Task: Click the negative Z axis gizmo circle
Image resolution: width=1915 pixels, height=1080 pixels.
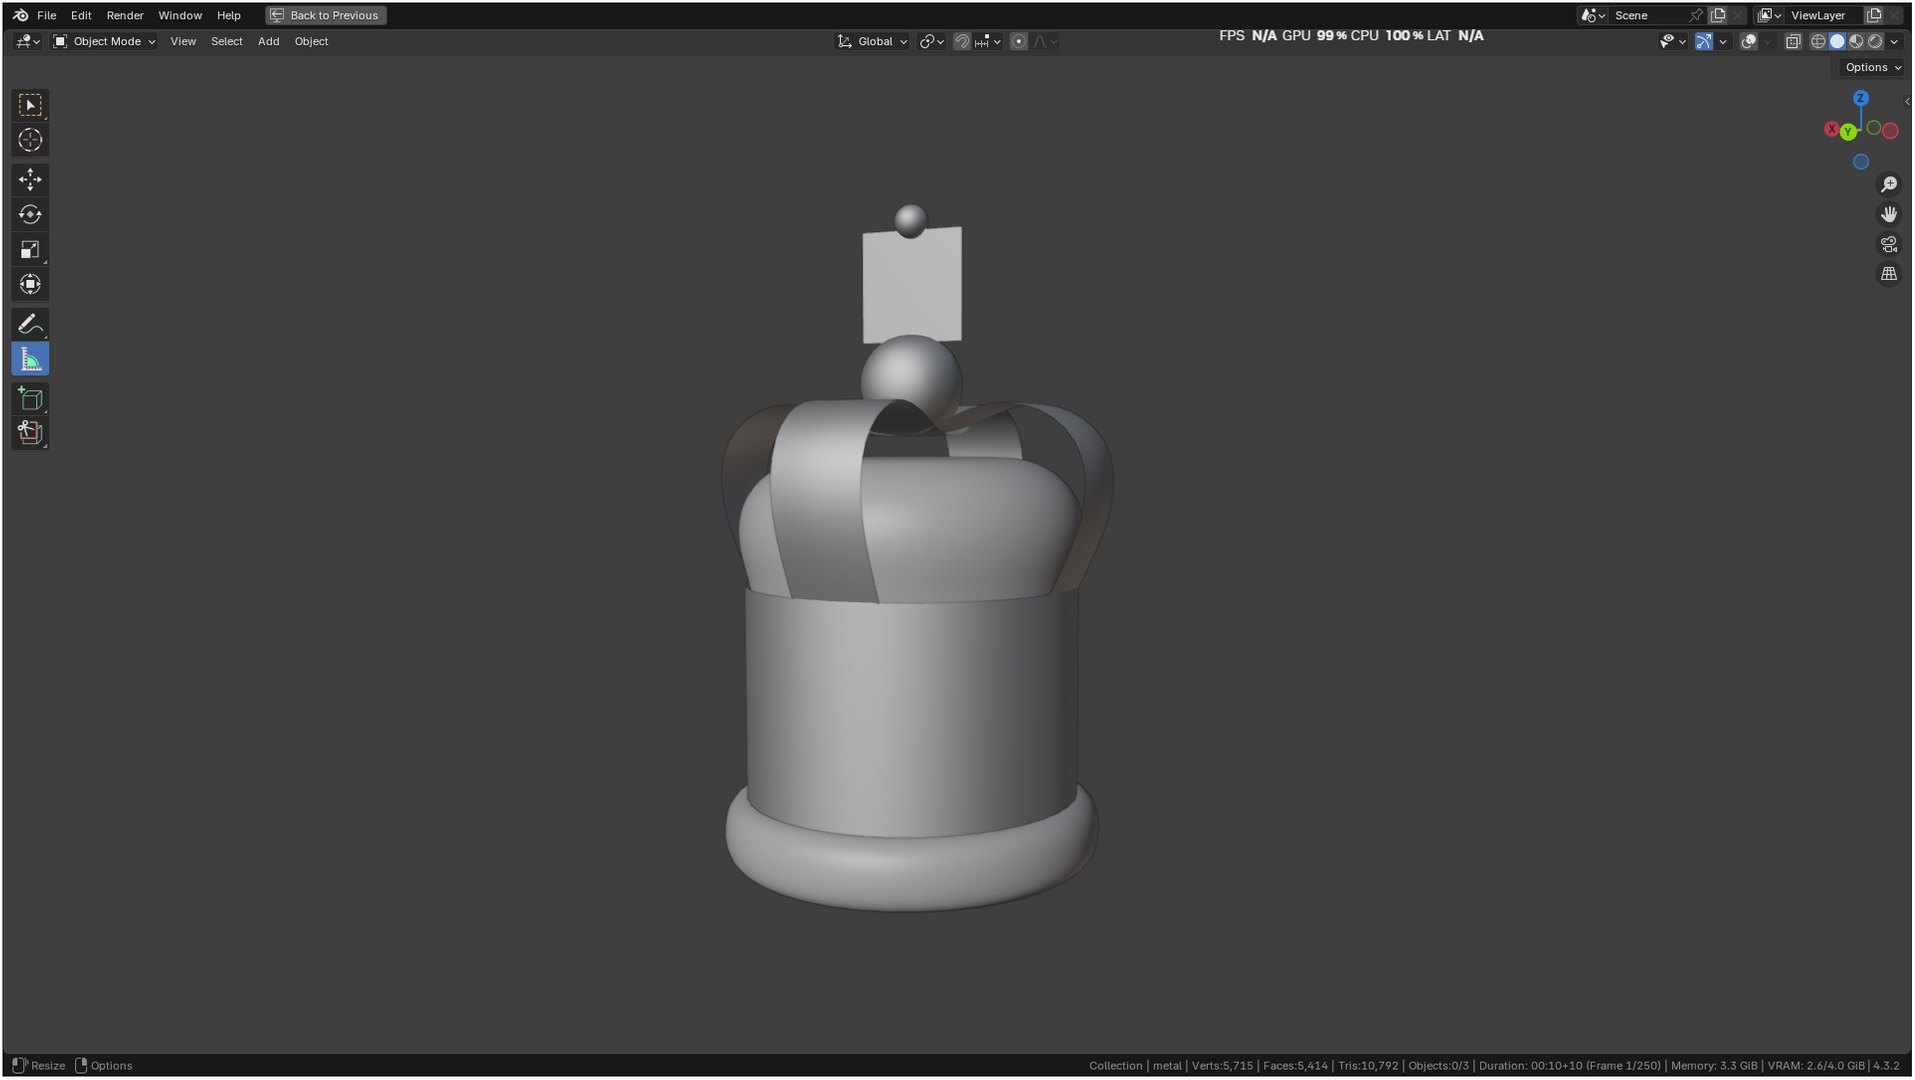Action: pos(1861,162)
